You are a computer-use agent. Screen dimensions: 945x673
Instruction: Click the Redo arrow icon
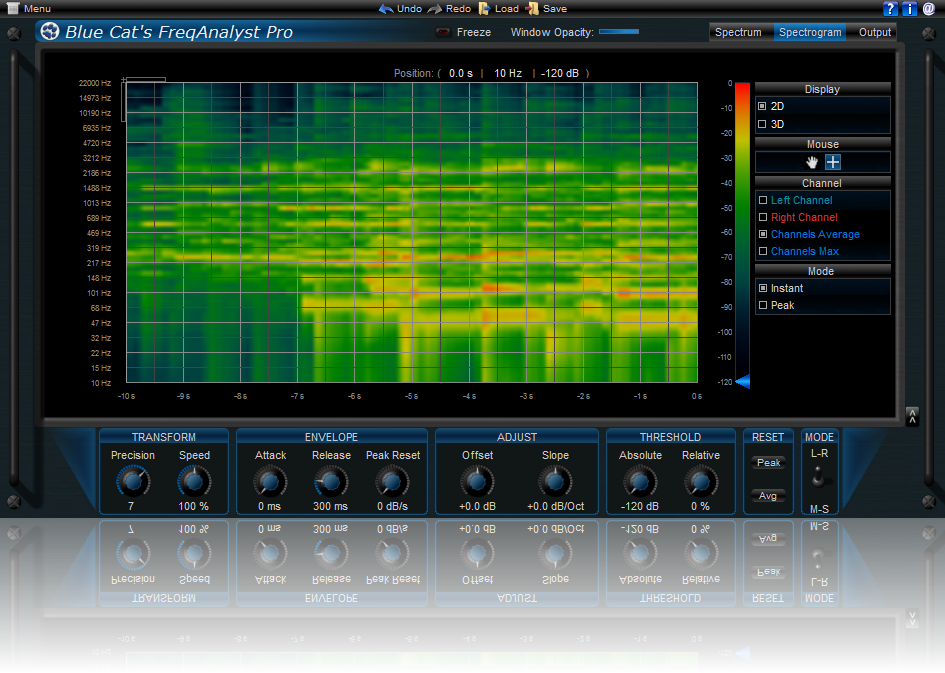pyautogui.click(x=435, y=8)
